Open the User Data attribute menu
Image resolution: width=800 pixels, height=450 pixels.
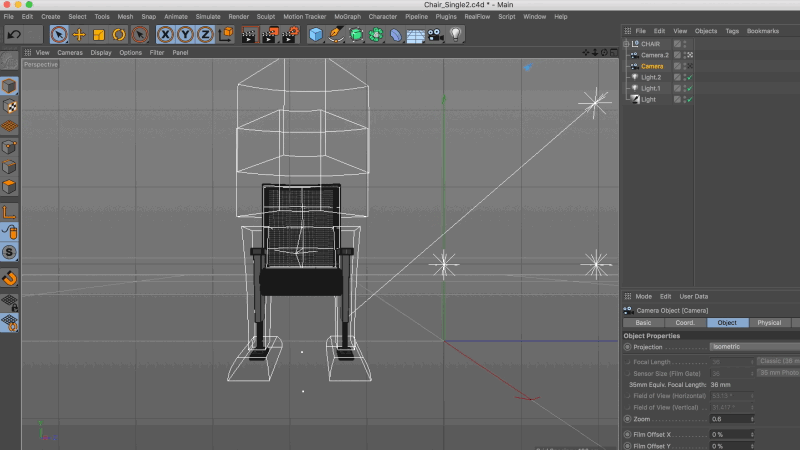[693, 296]
